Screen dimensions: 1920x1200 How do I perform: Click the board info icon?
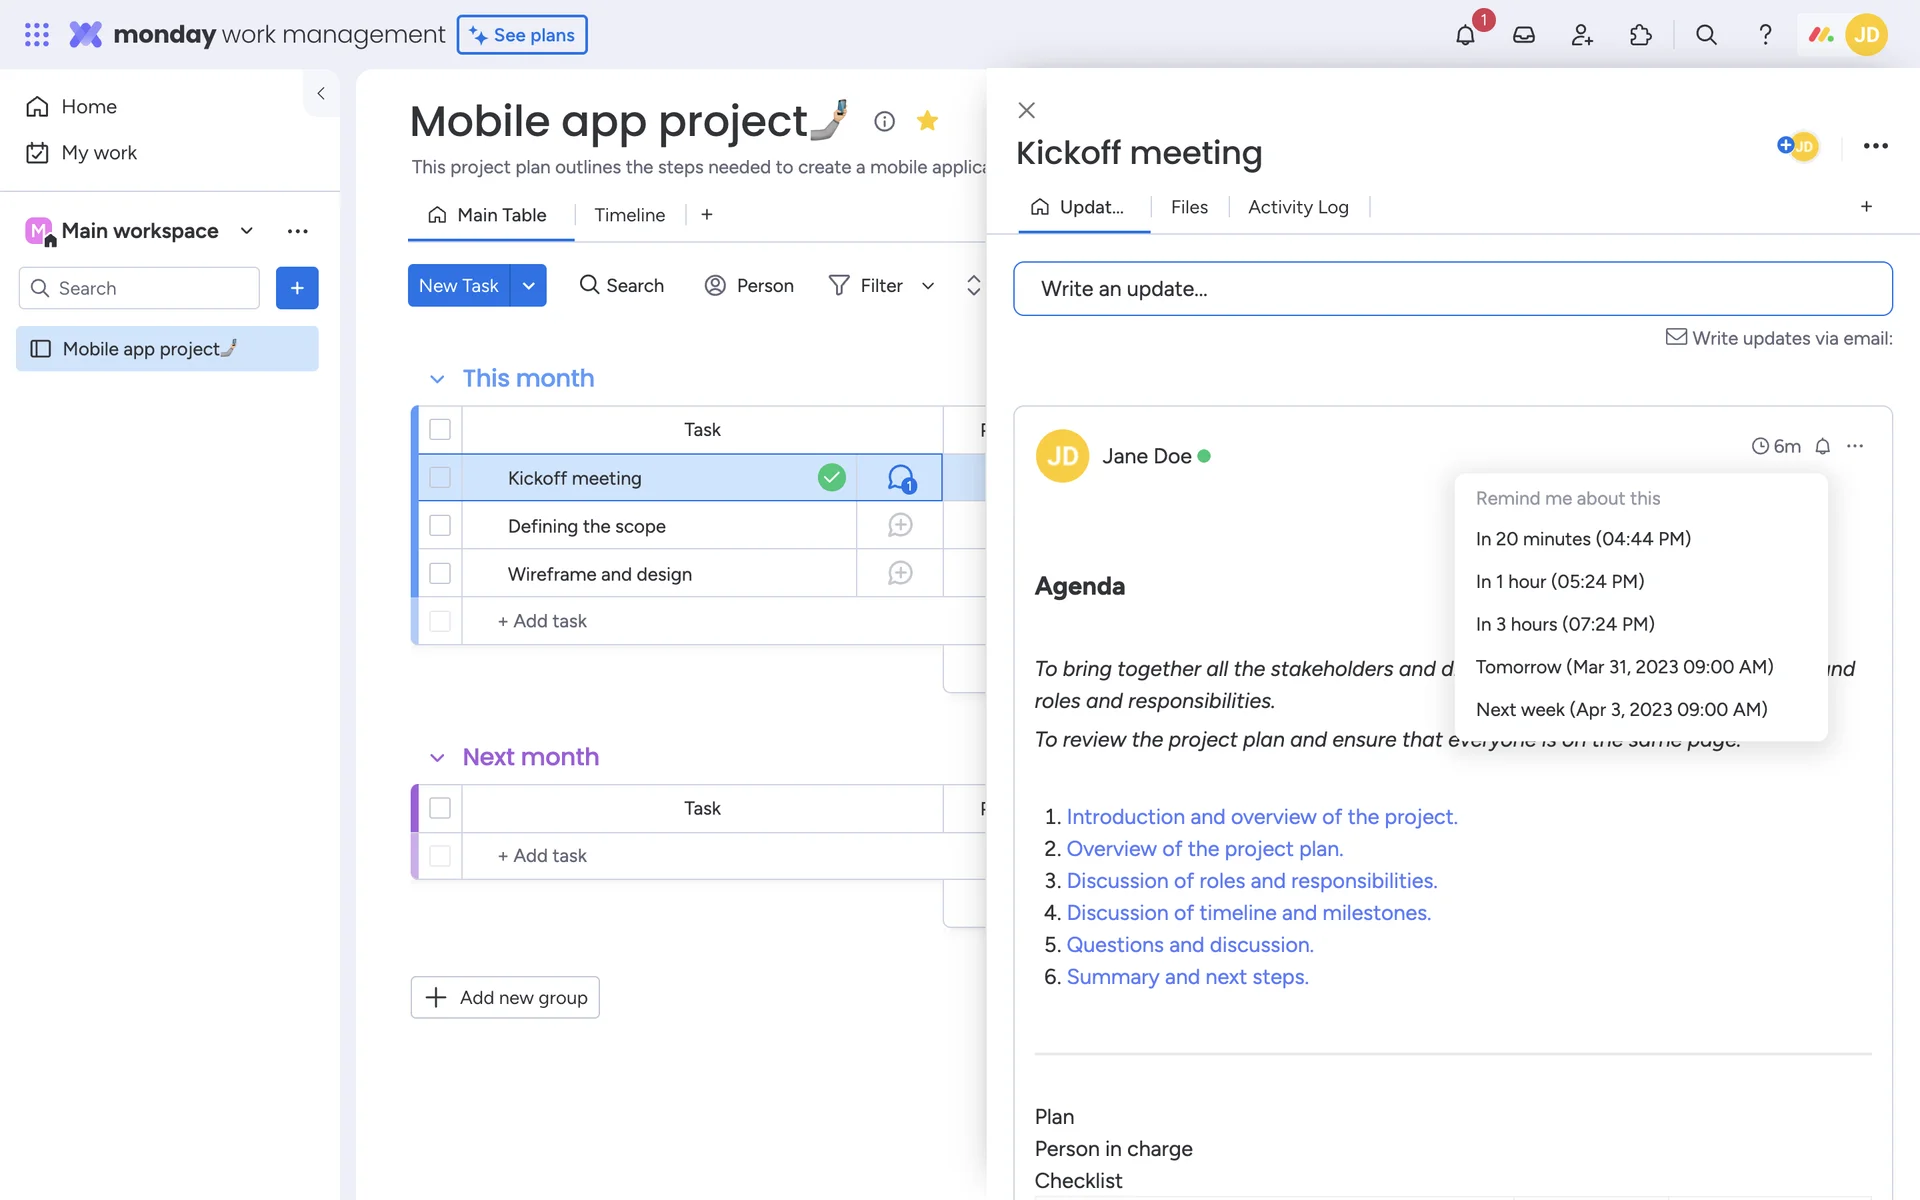coord(884,121)
